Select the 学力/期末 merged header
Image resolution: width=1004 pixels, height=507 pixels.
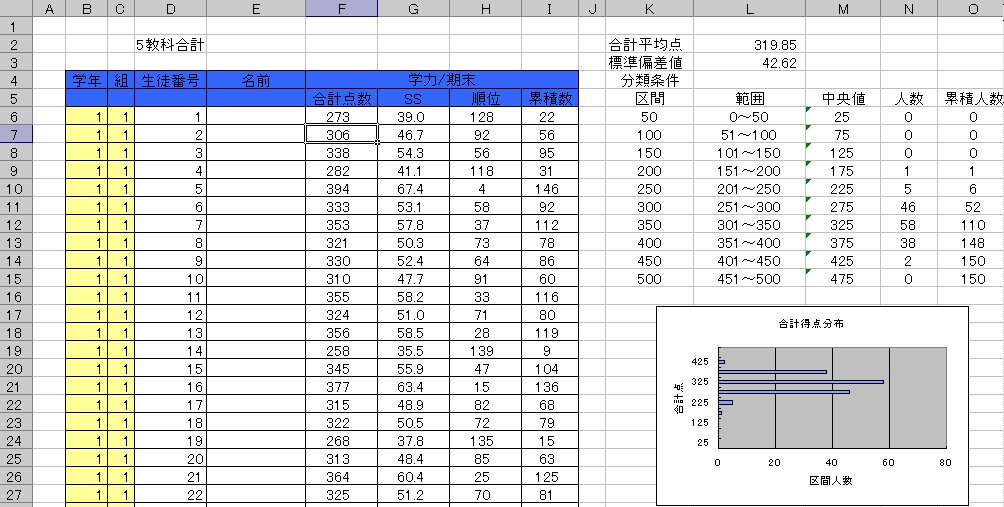tap(442, 80)
